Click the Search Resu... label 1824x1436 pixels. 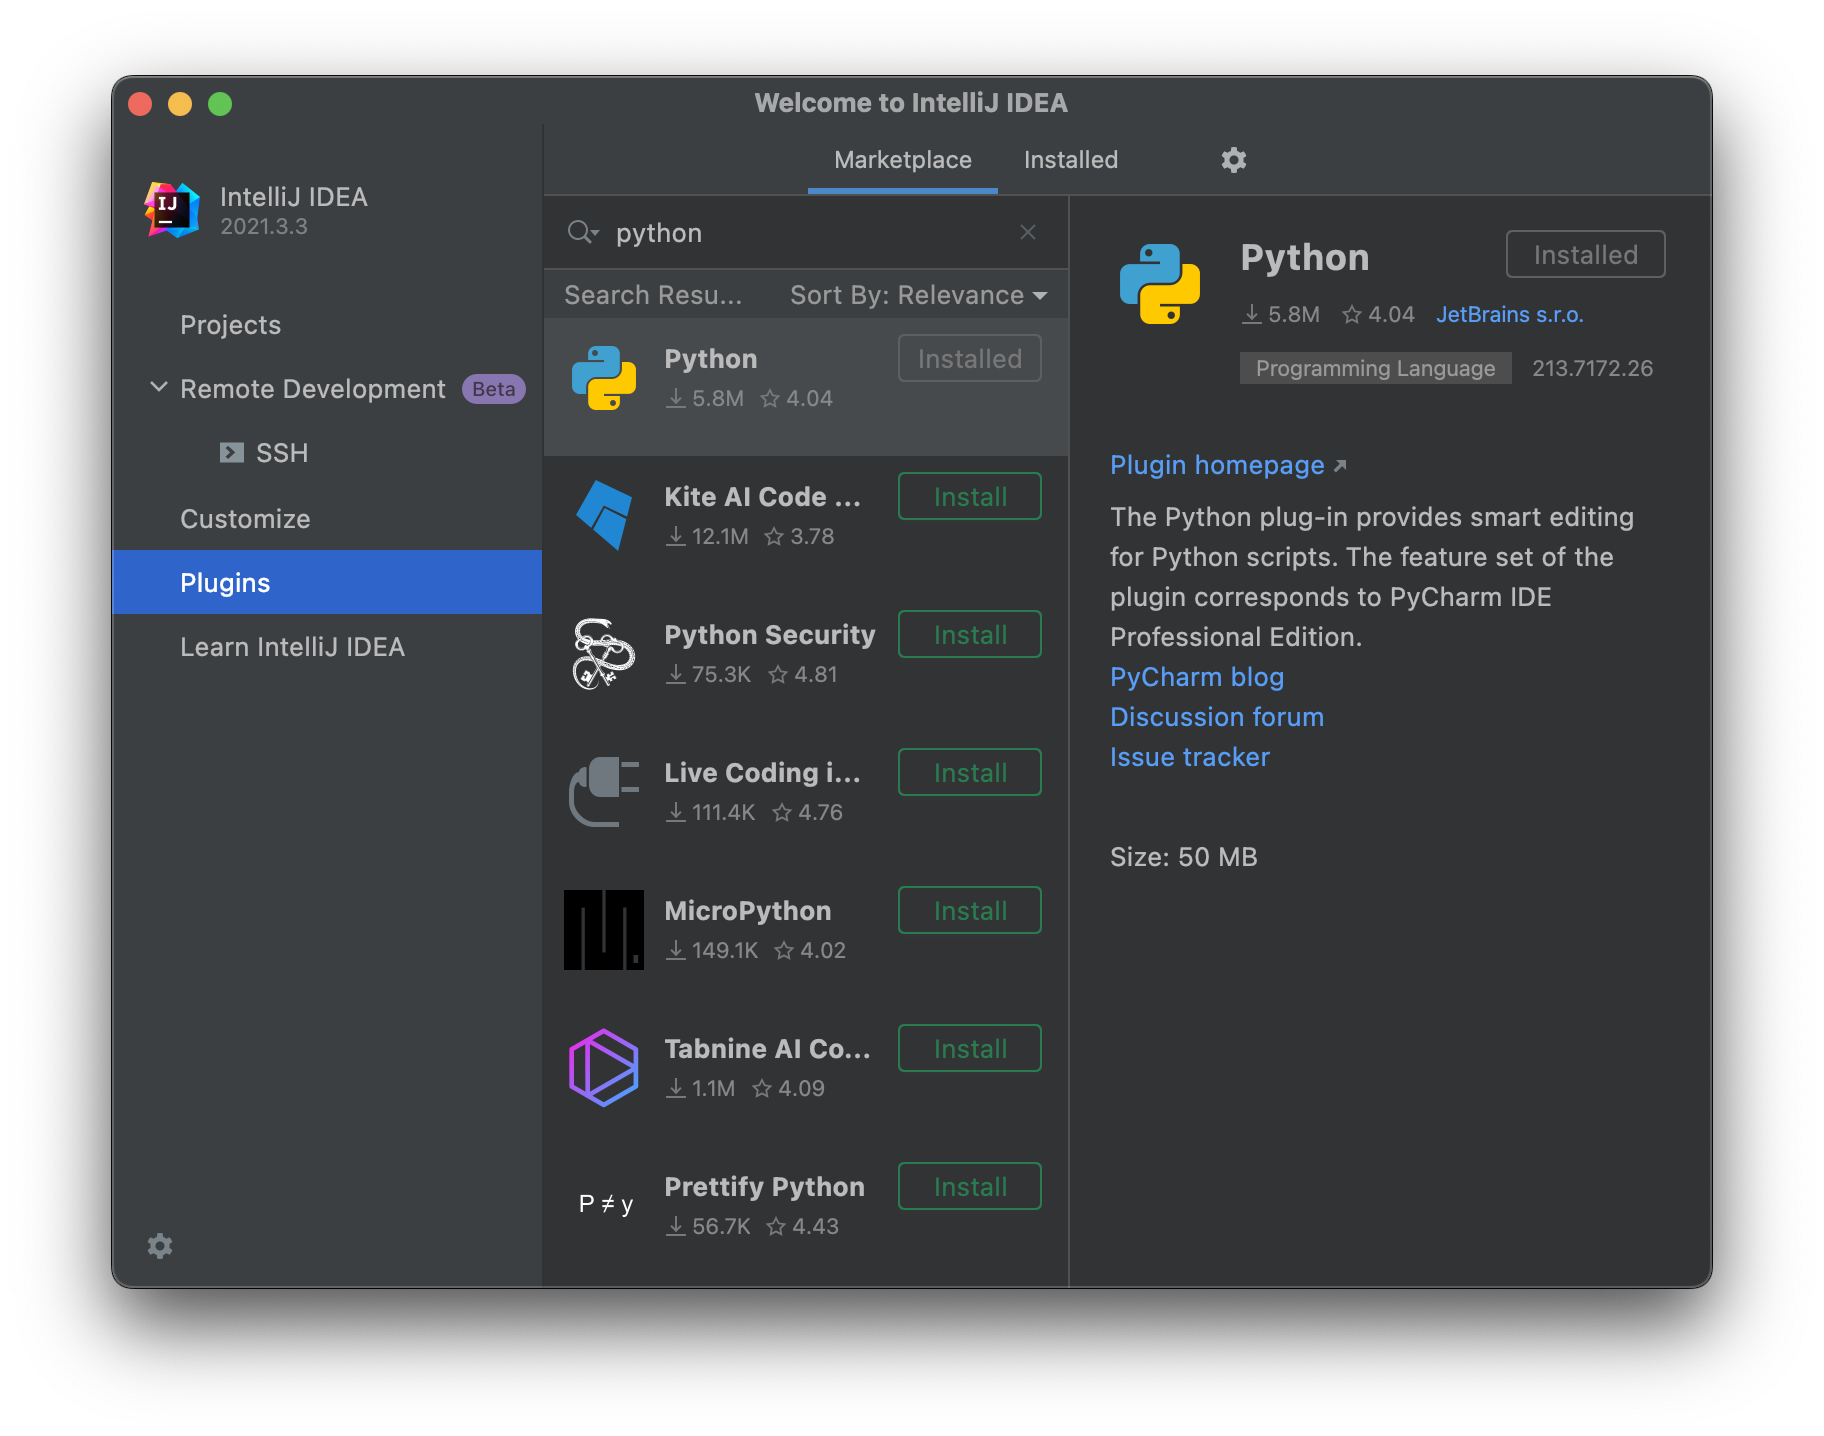(x=653, y=295)
